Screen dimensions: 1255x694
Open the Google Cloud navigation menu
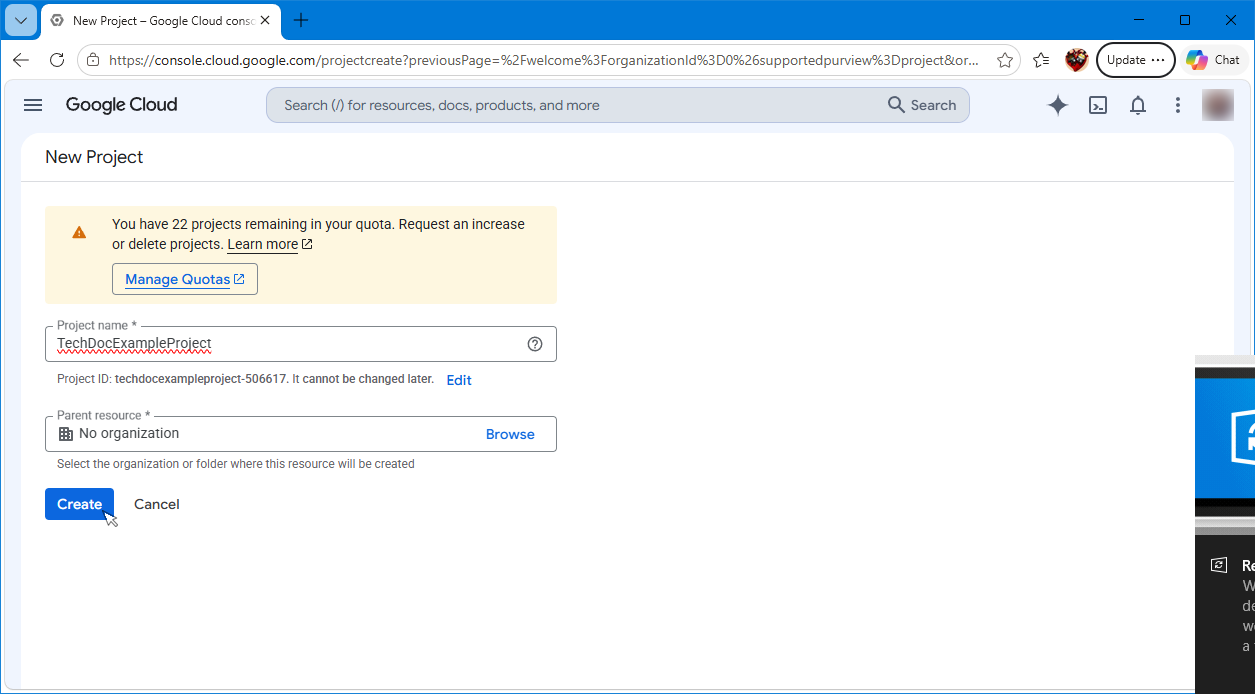[x=33, y=105]
